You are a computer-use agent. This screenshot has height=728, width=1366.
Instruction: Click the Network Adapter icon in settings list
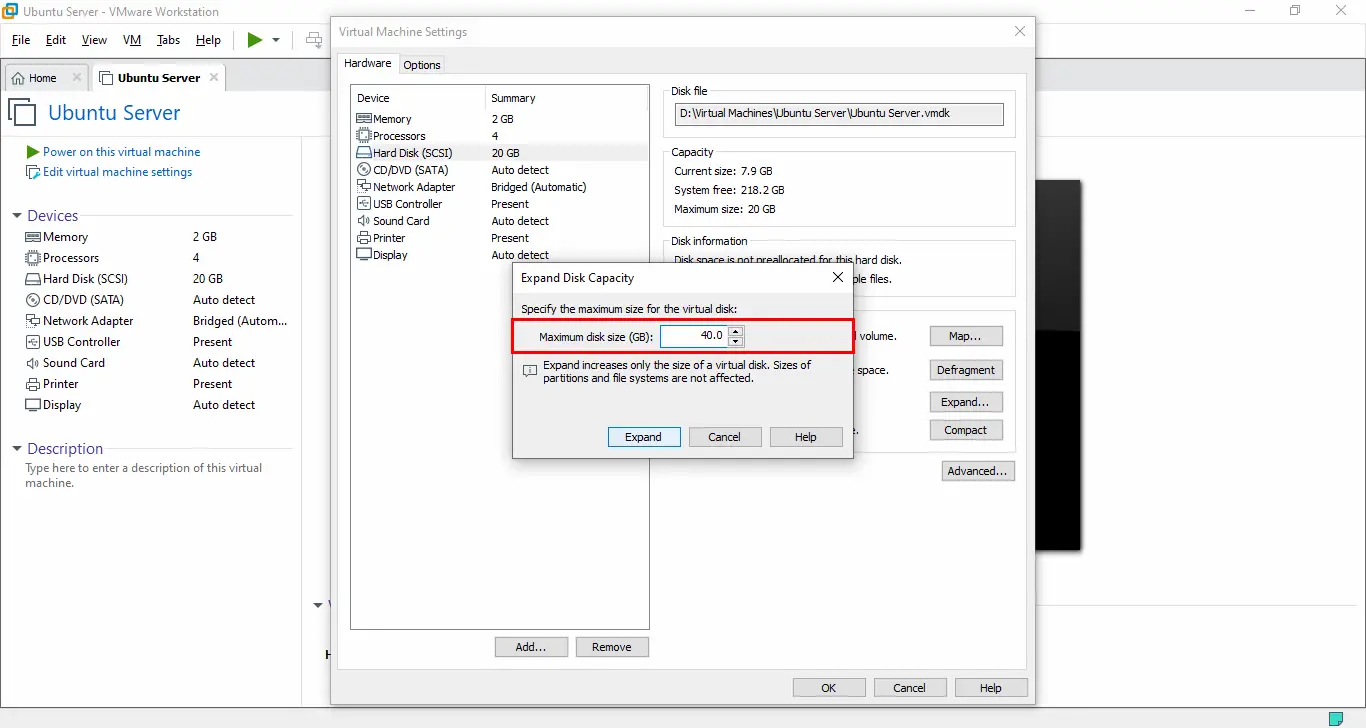(x=364, y=187)
